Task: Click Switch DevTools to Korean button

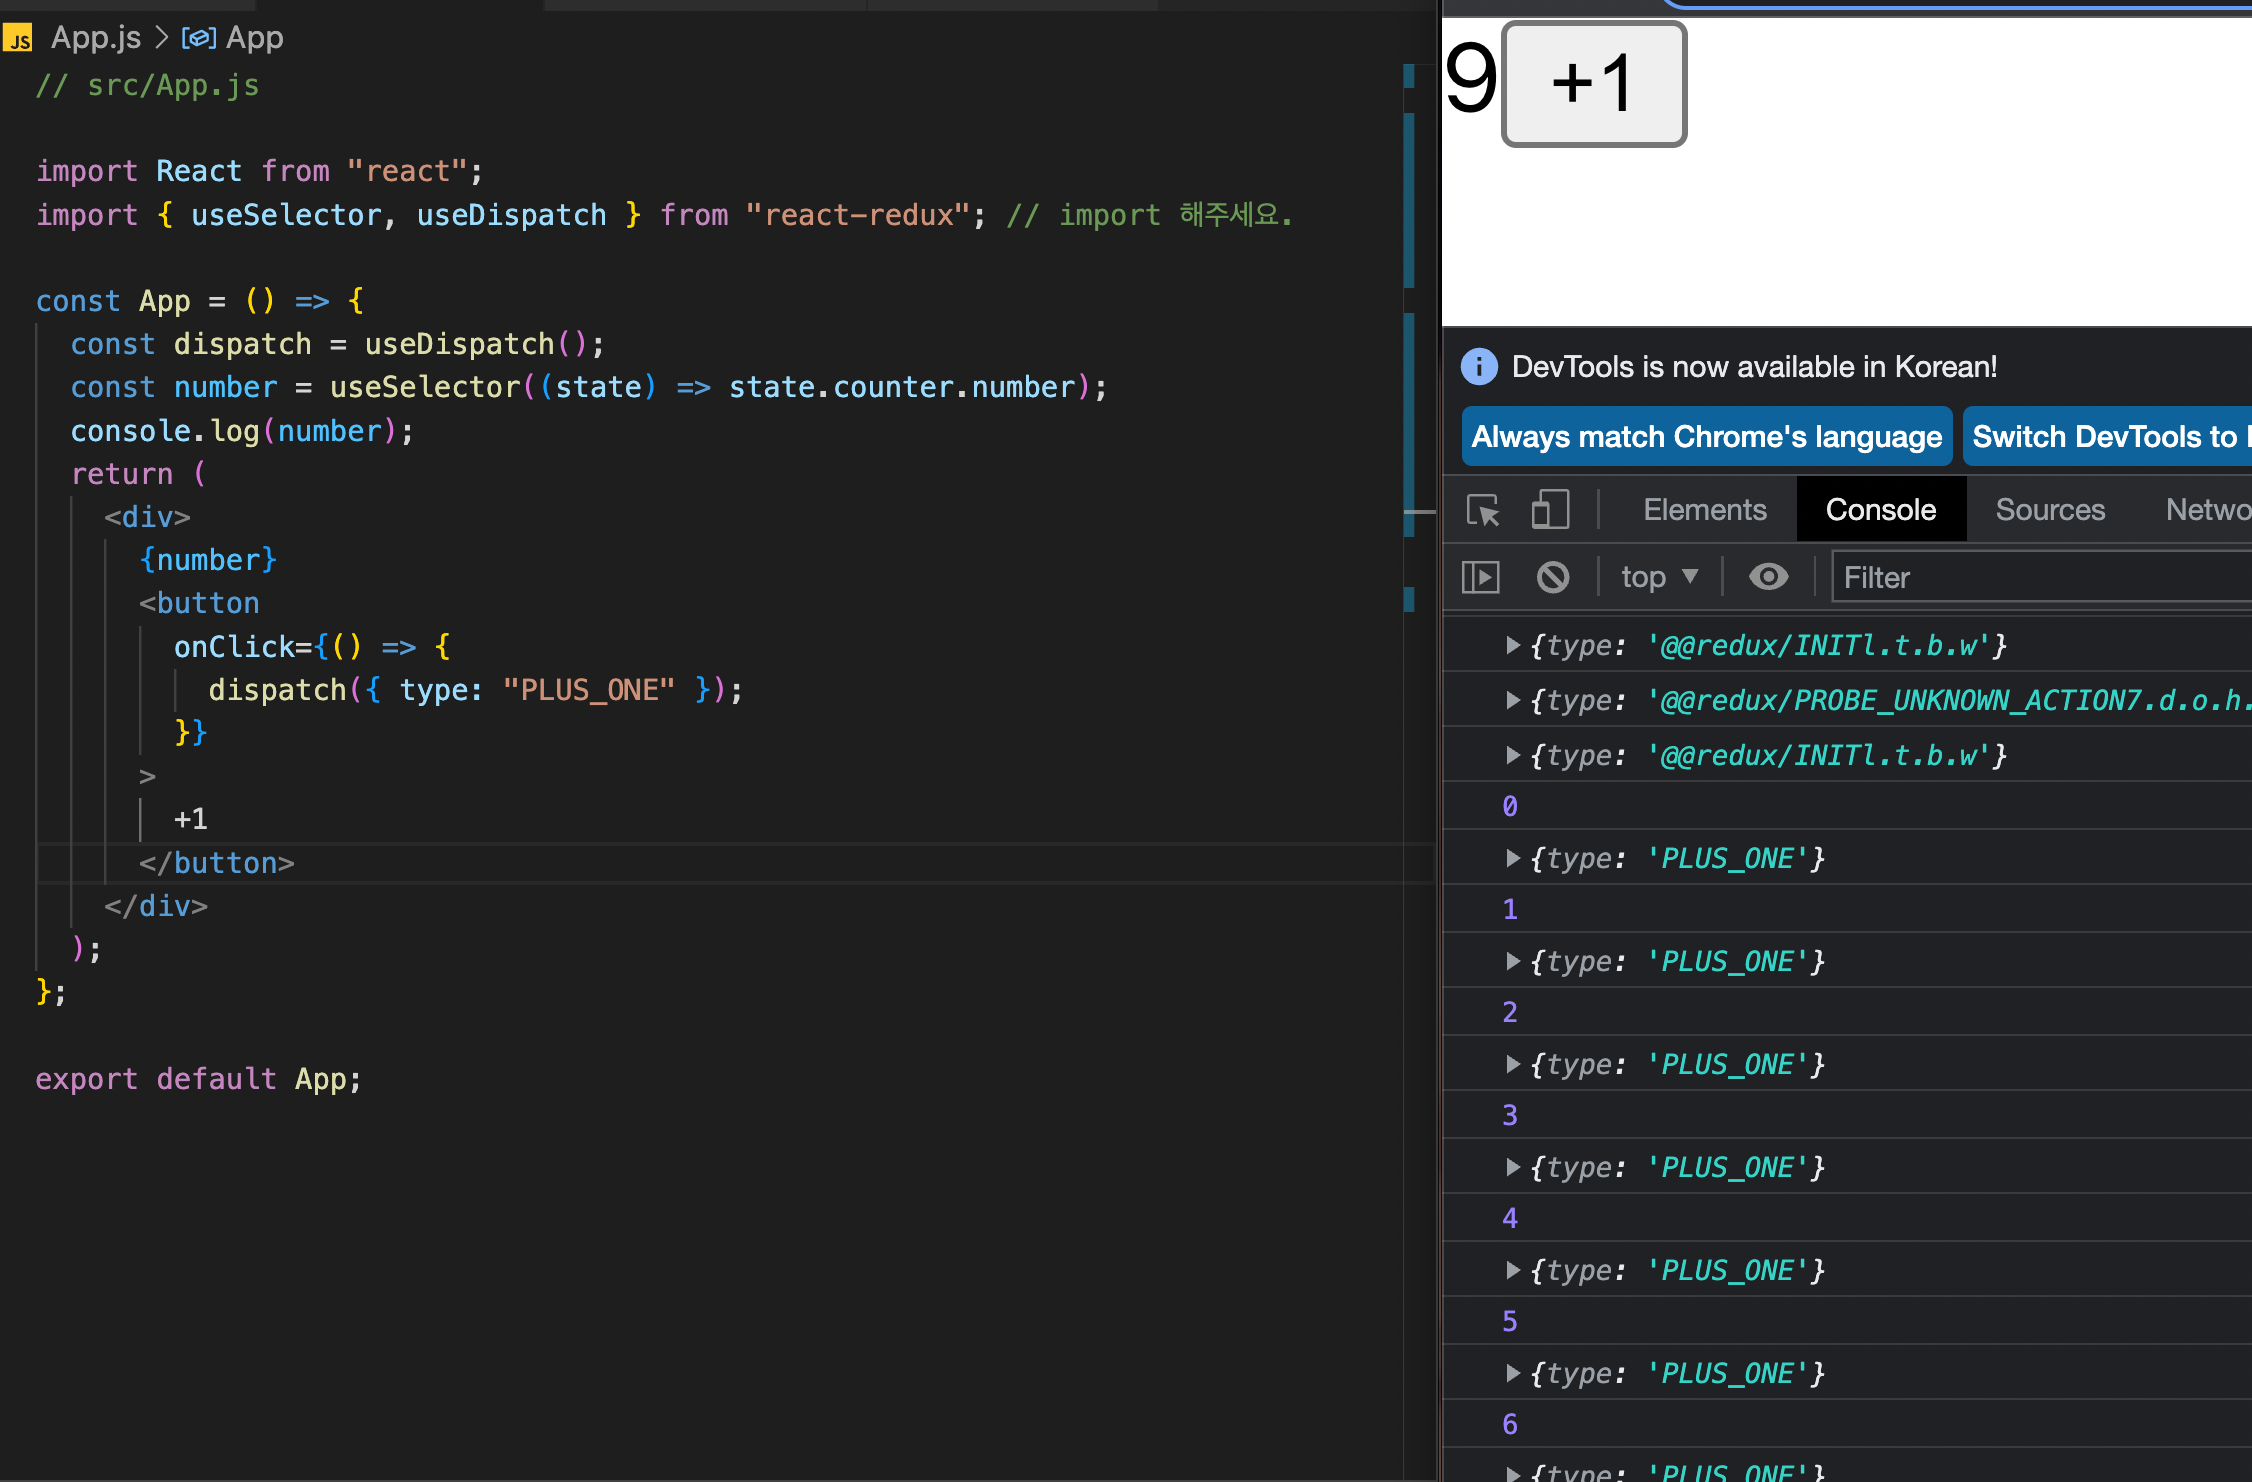Action: [x=2105, y=437]
